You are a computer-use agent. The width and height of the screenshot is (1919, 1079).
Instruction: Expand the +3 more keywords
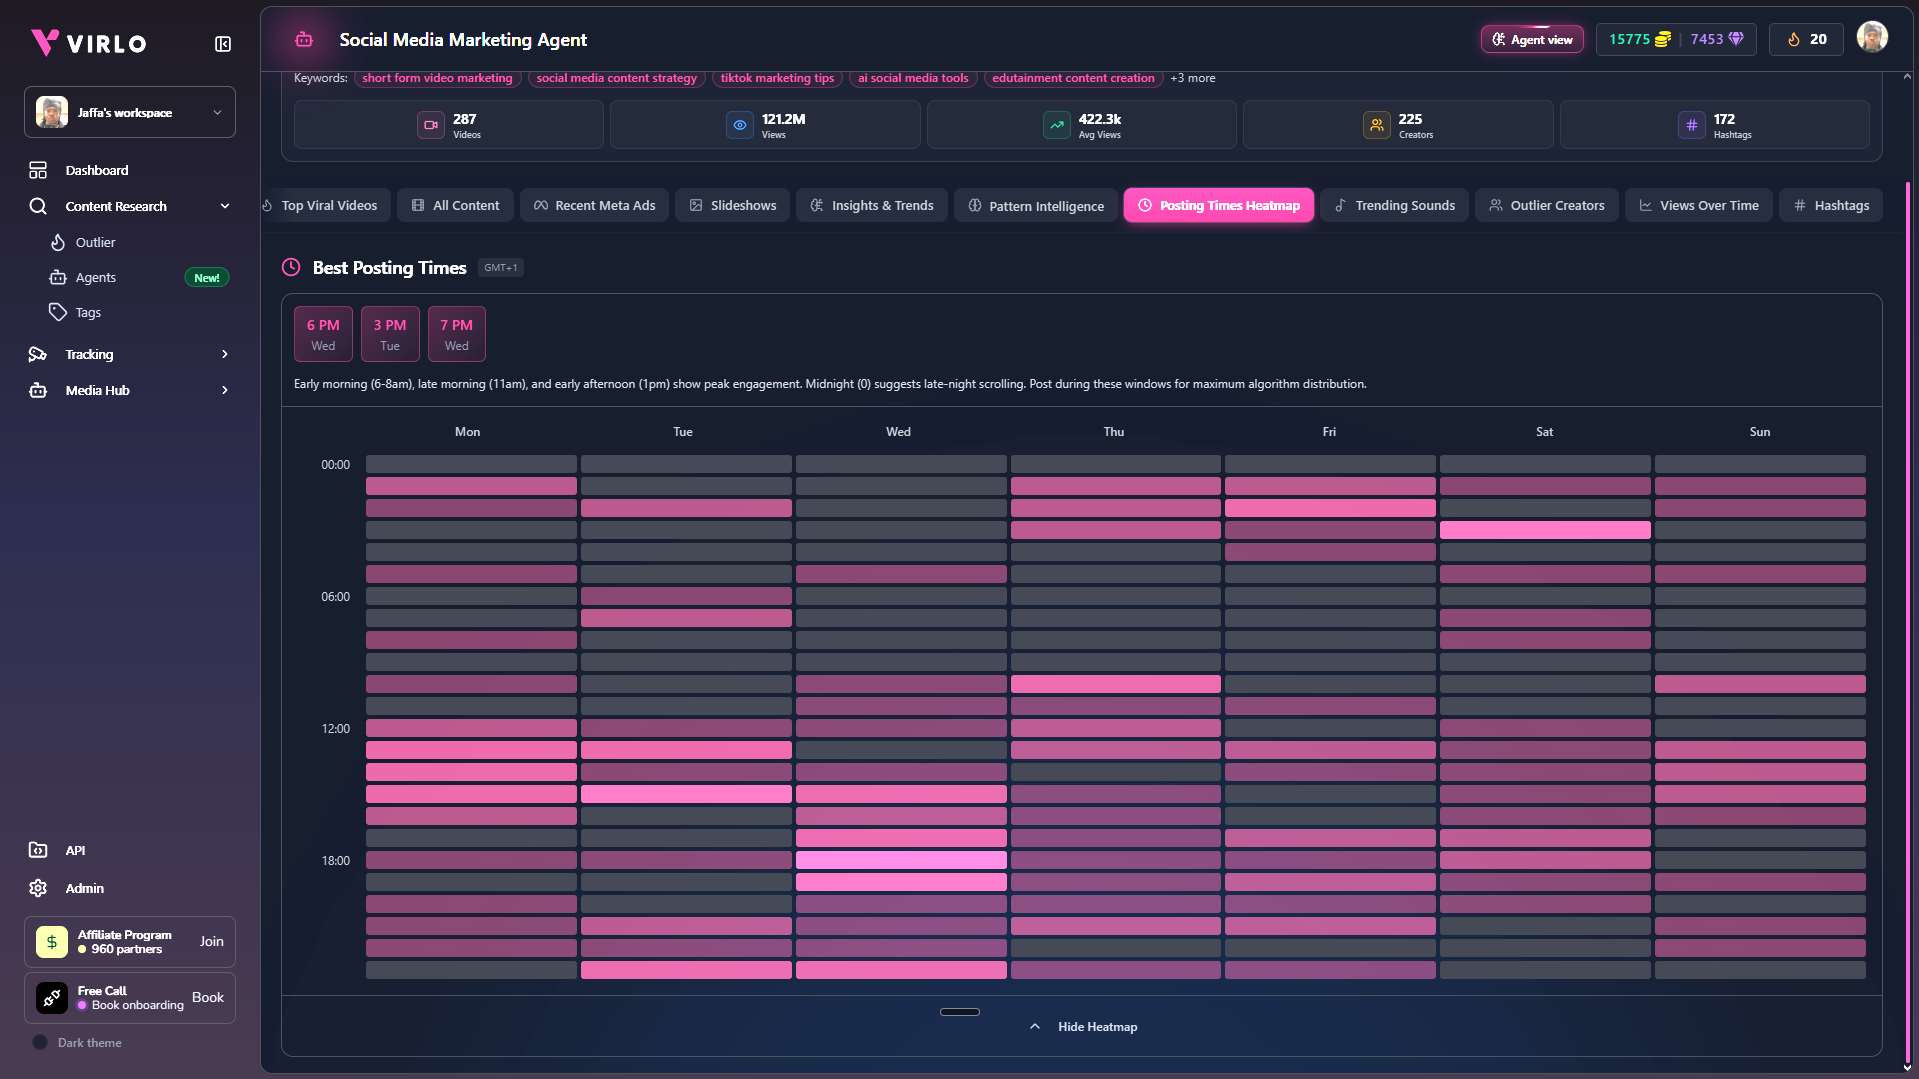[1193, 78]
